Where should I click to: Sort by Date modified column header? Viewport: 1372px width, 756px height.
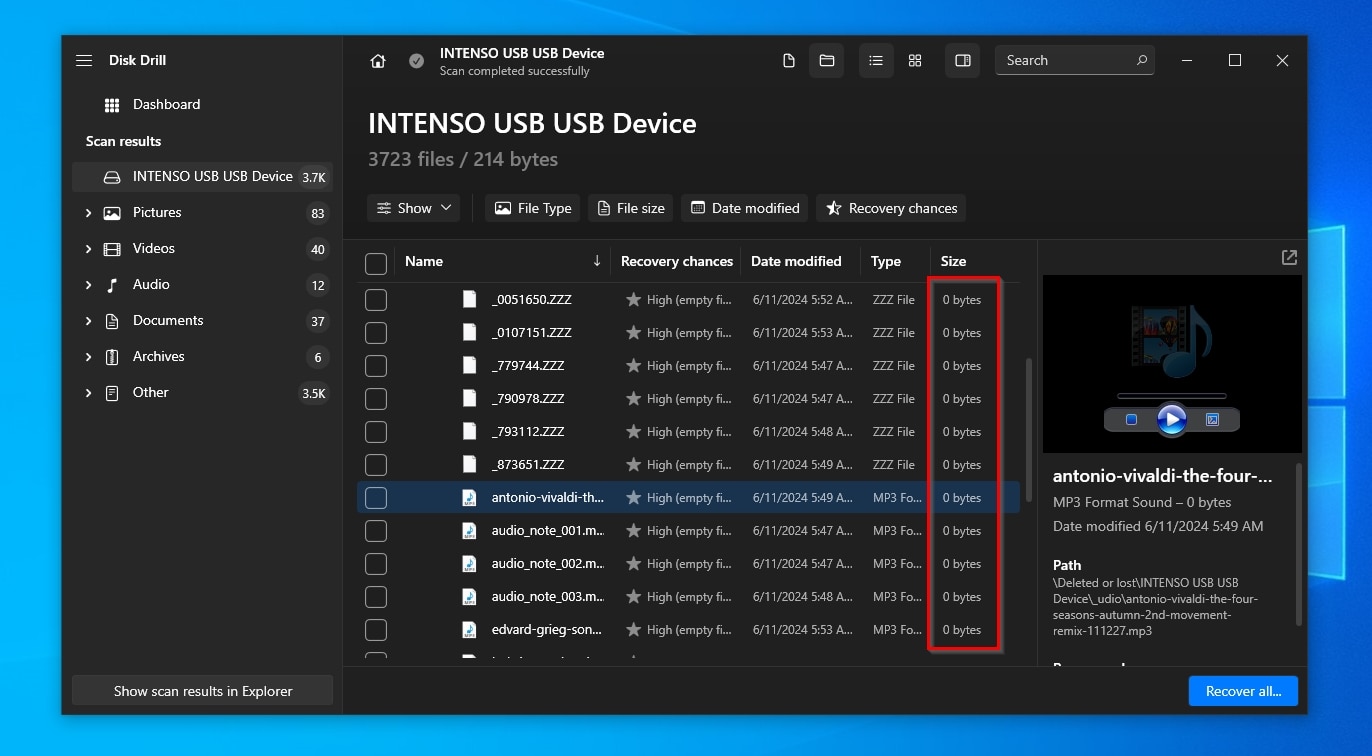(796, 261)
